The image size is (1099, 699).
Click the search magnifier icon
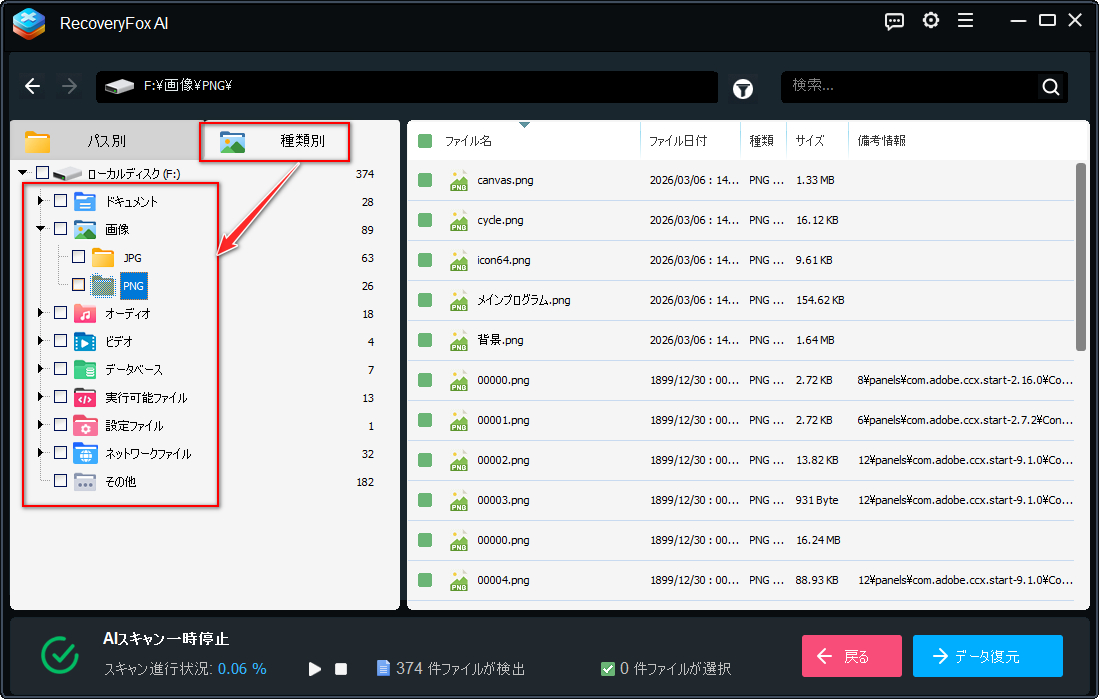[x=1050, y=87]
